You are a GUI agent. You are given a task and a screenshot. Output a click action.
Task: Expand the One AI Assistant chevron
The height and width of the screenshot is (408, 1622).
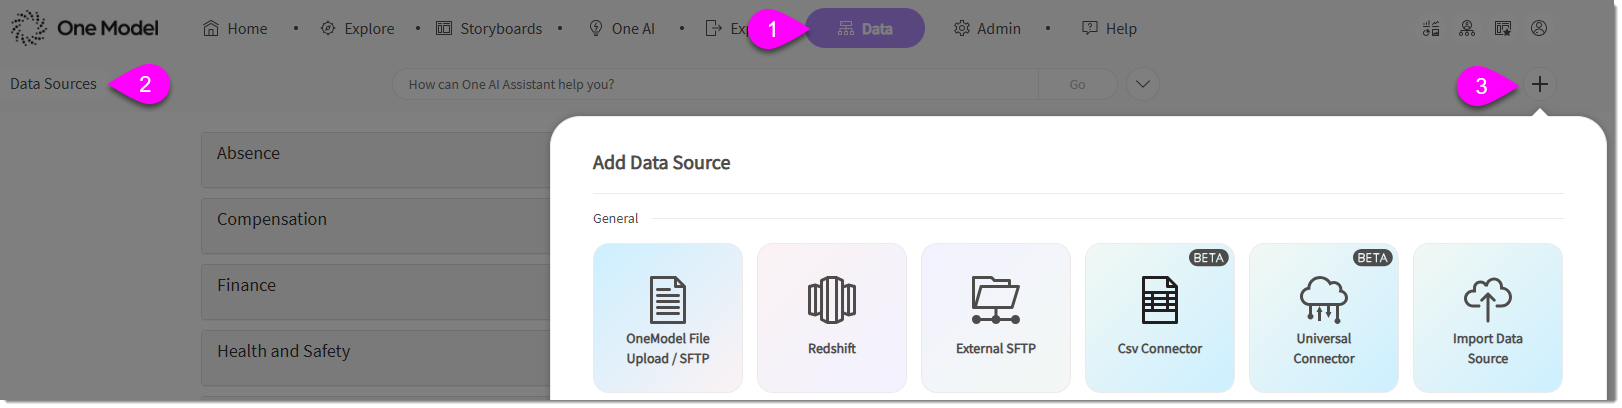[1143, 85]
